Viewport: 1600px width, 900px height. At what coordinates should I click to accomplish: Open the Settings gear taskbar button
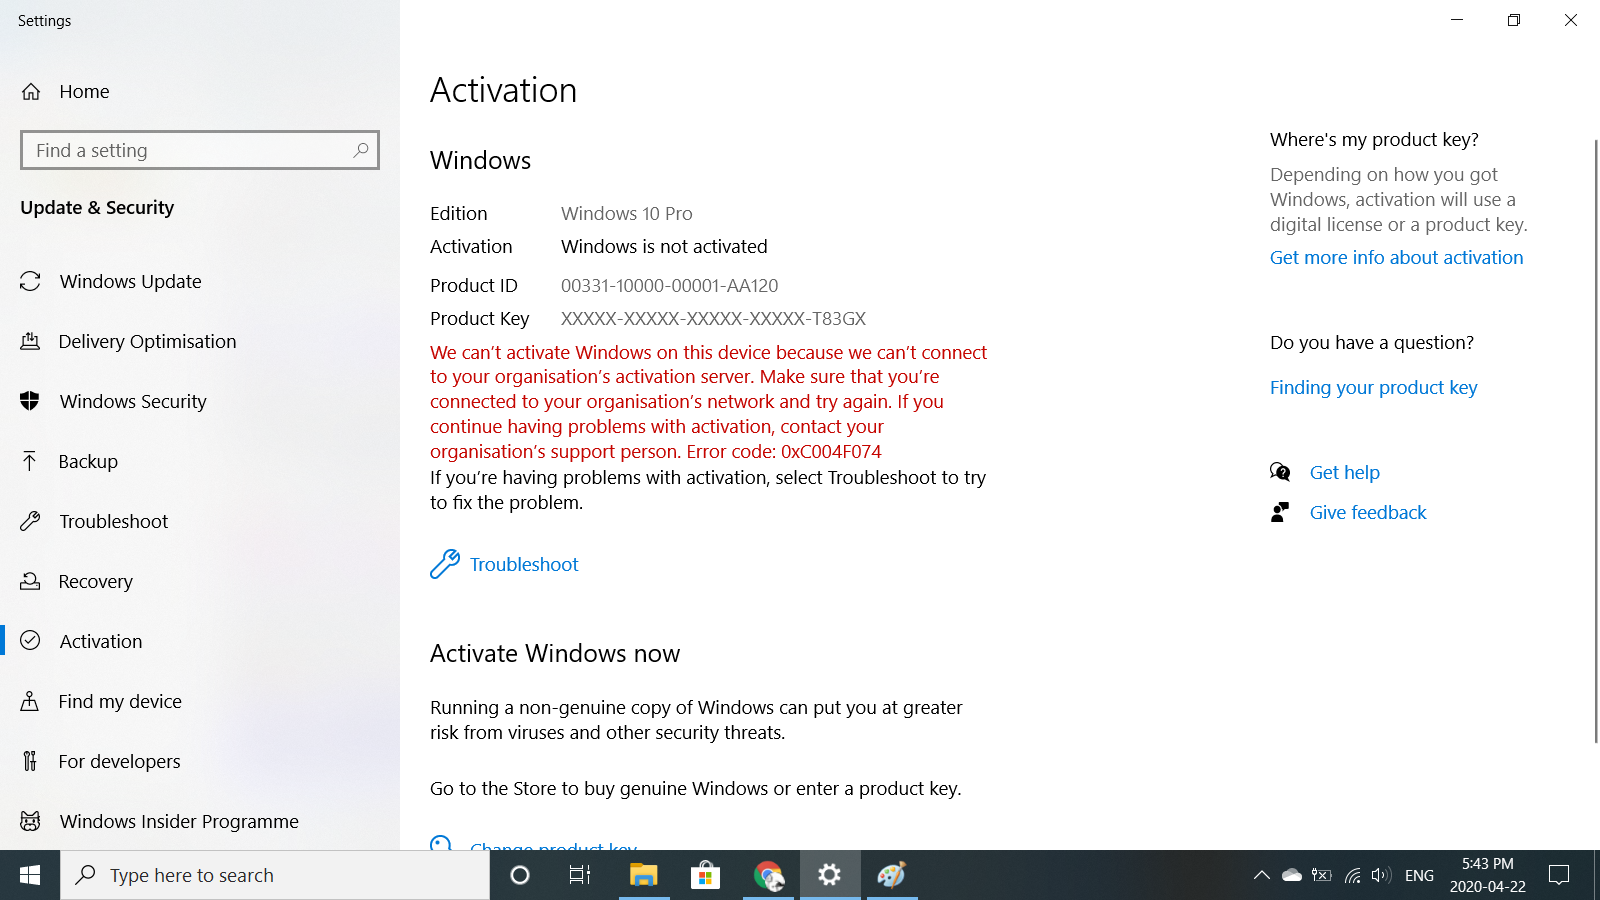(x=829, y=875)
